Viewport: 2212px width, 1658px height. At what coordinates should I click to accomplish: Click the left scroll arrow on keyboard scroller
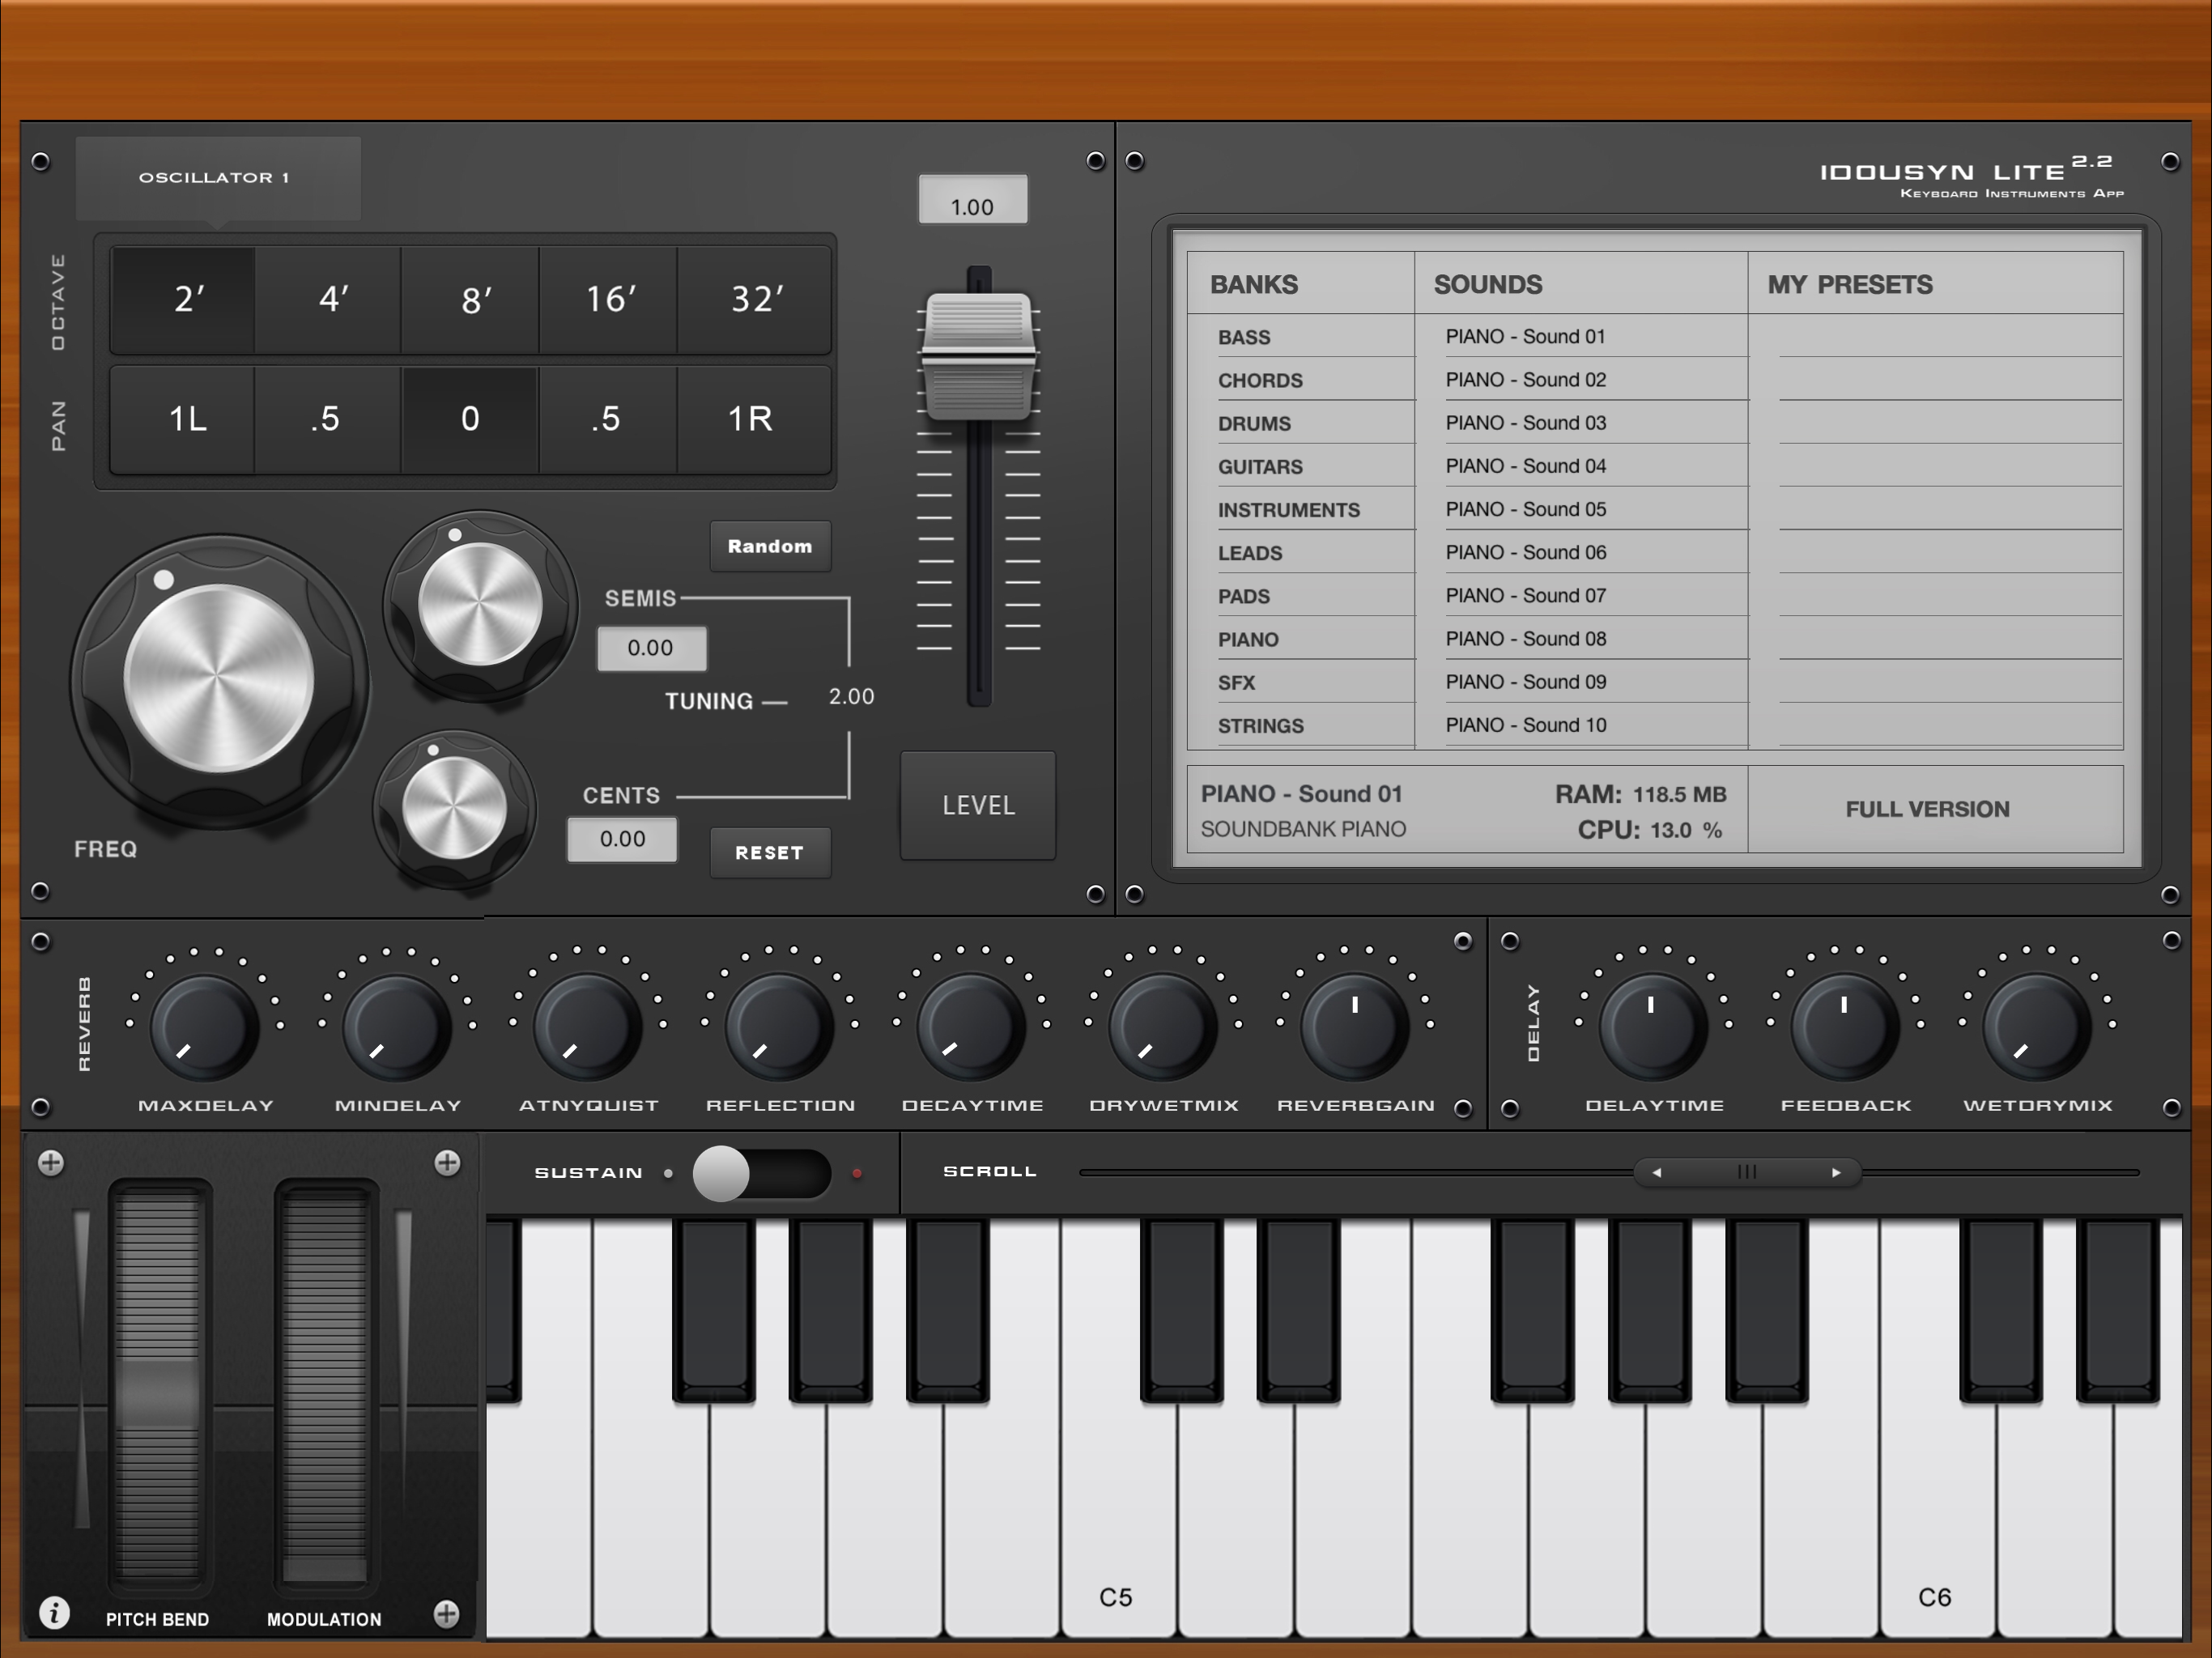1657,1172
